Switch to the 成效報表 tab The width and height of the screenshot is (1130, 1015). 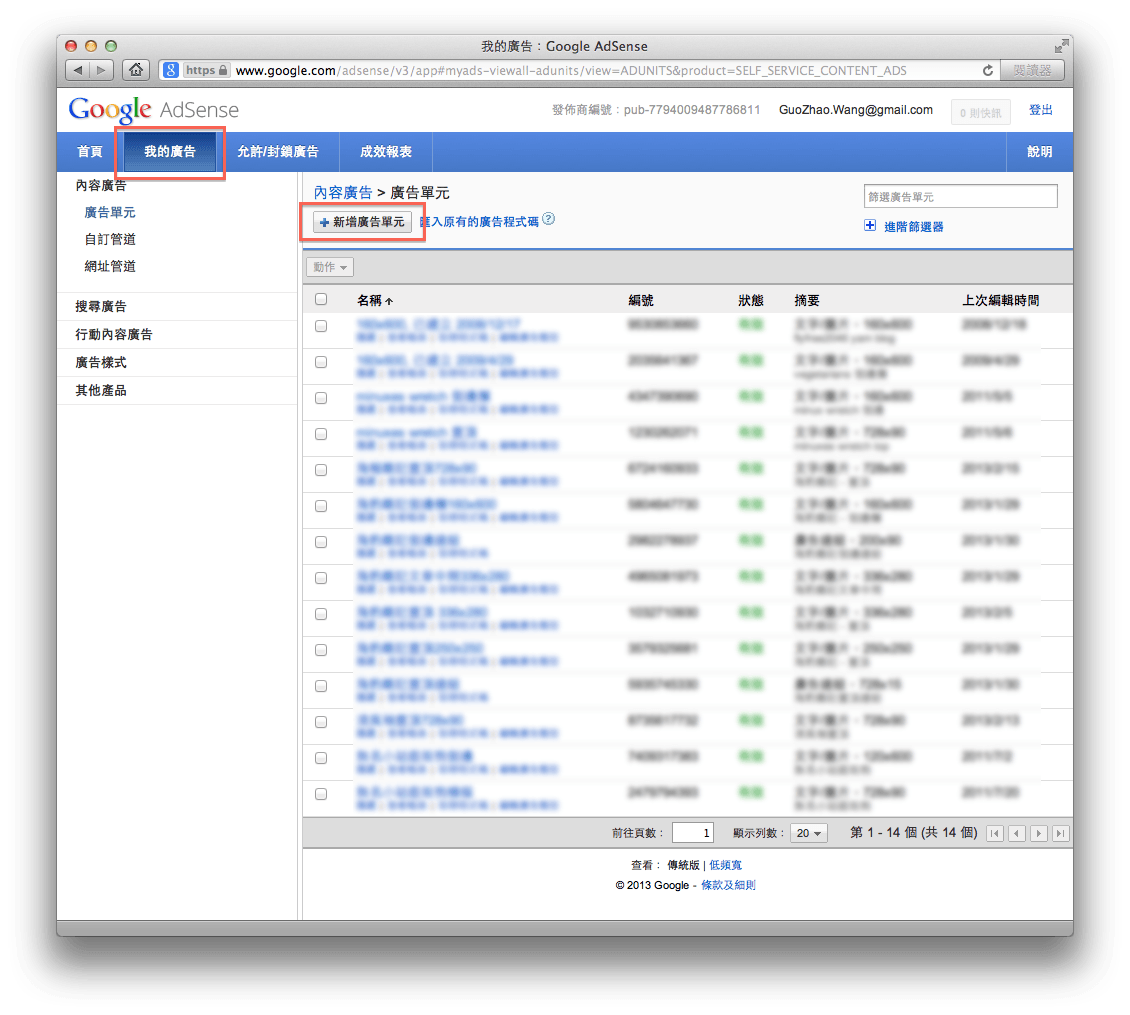click(385, 151)
